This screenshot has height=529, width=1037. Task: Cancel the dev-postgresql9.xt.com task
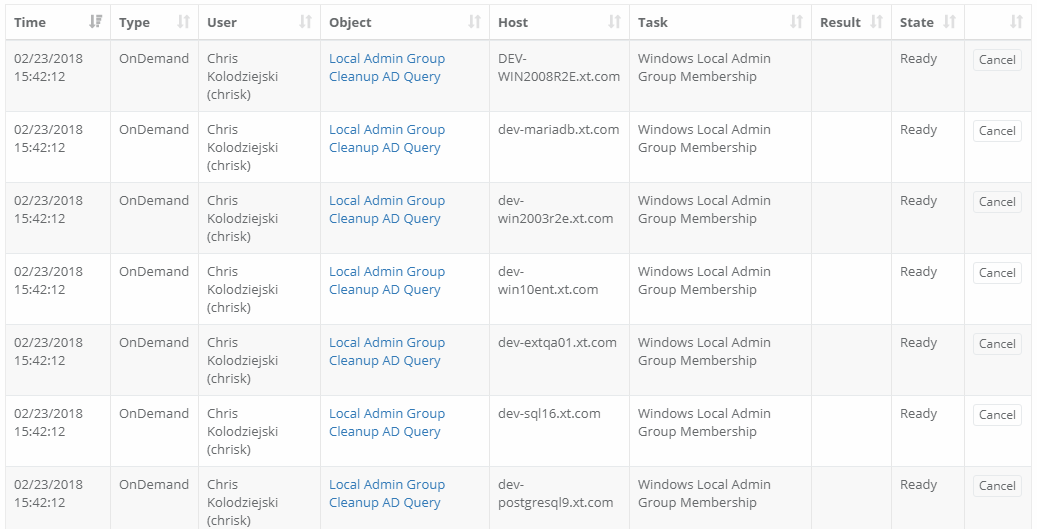[997, 486]
